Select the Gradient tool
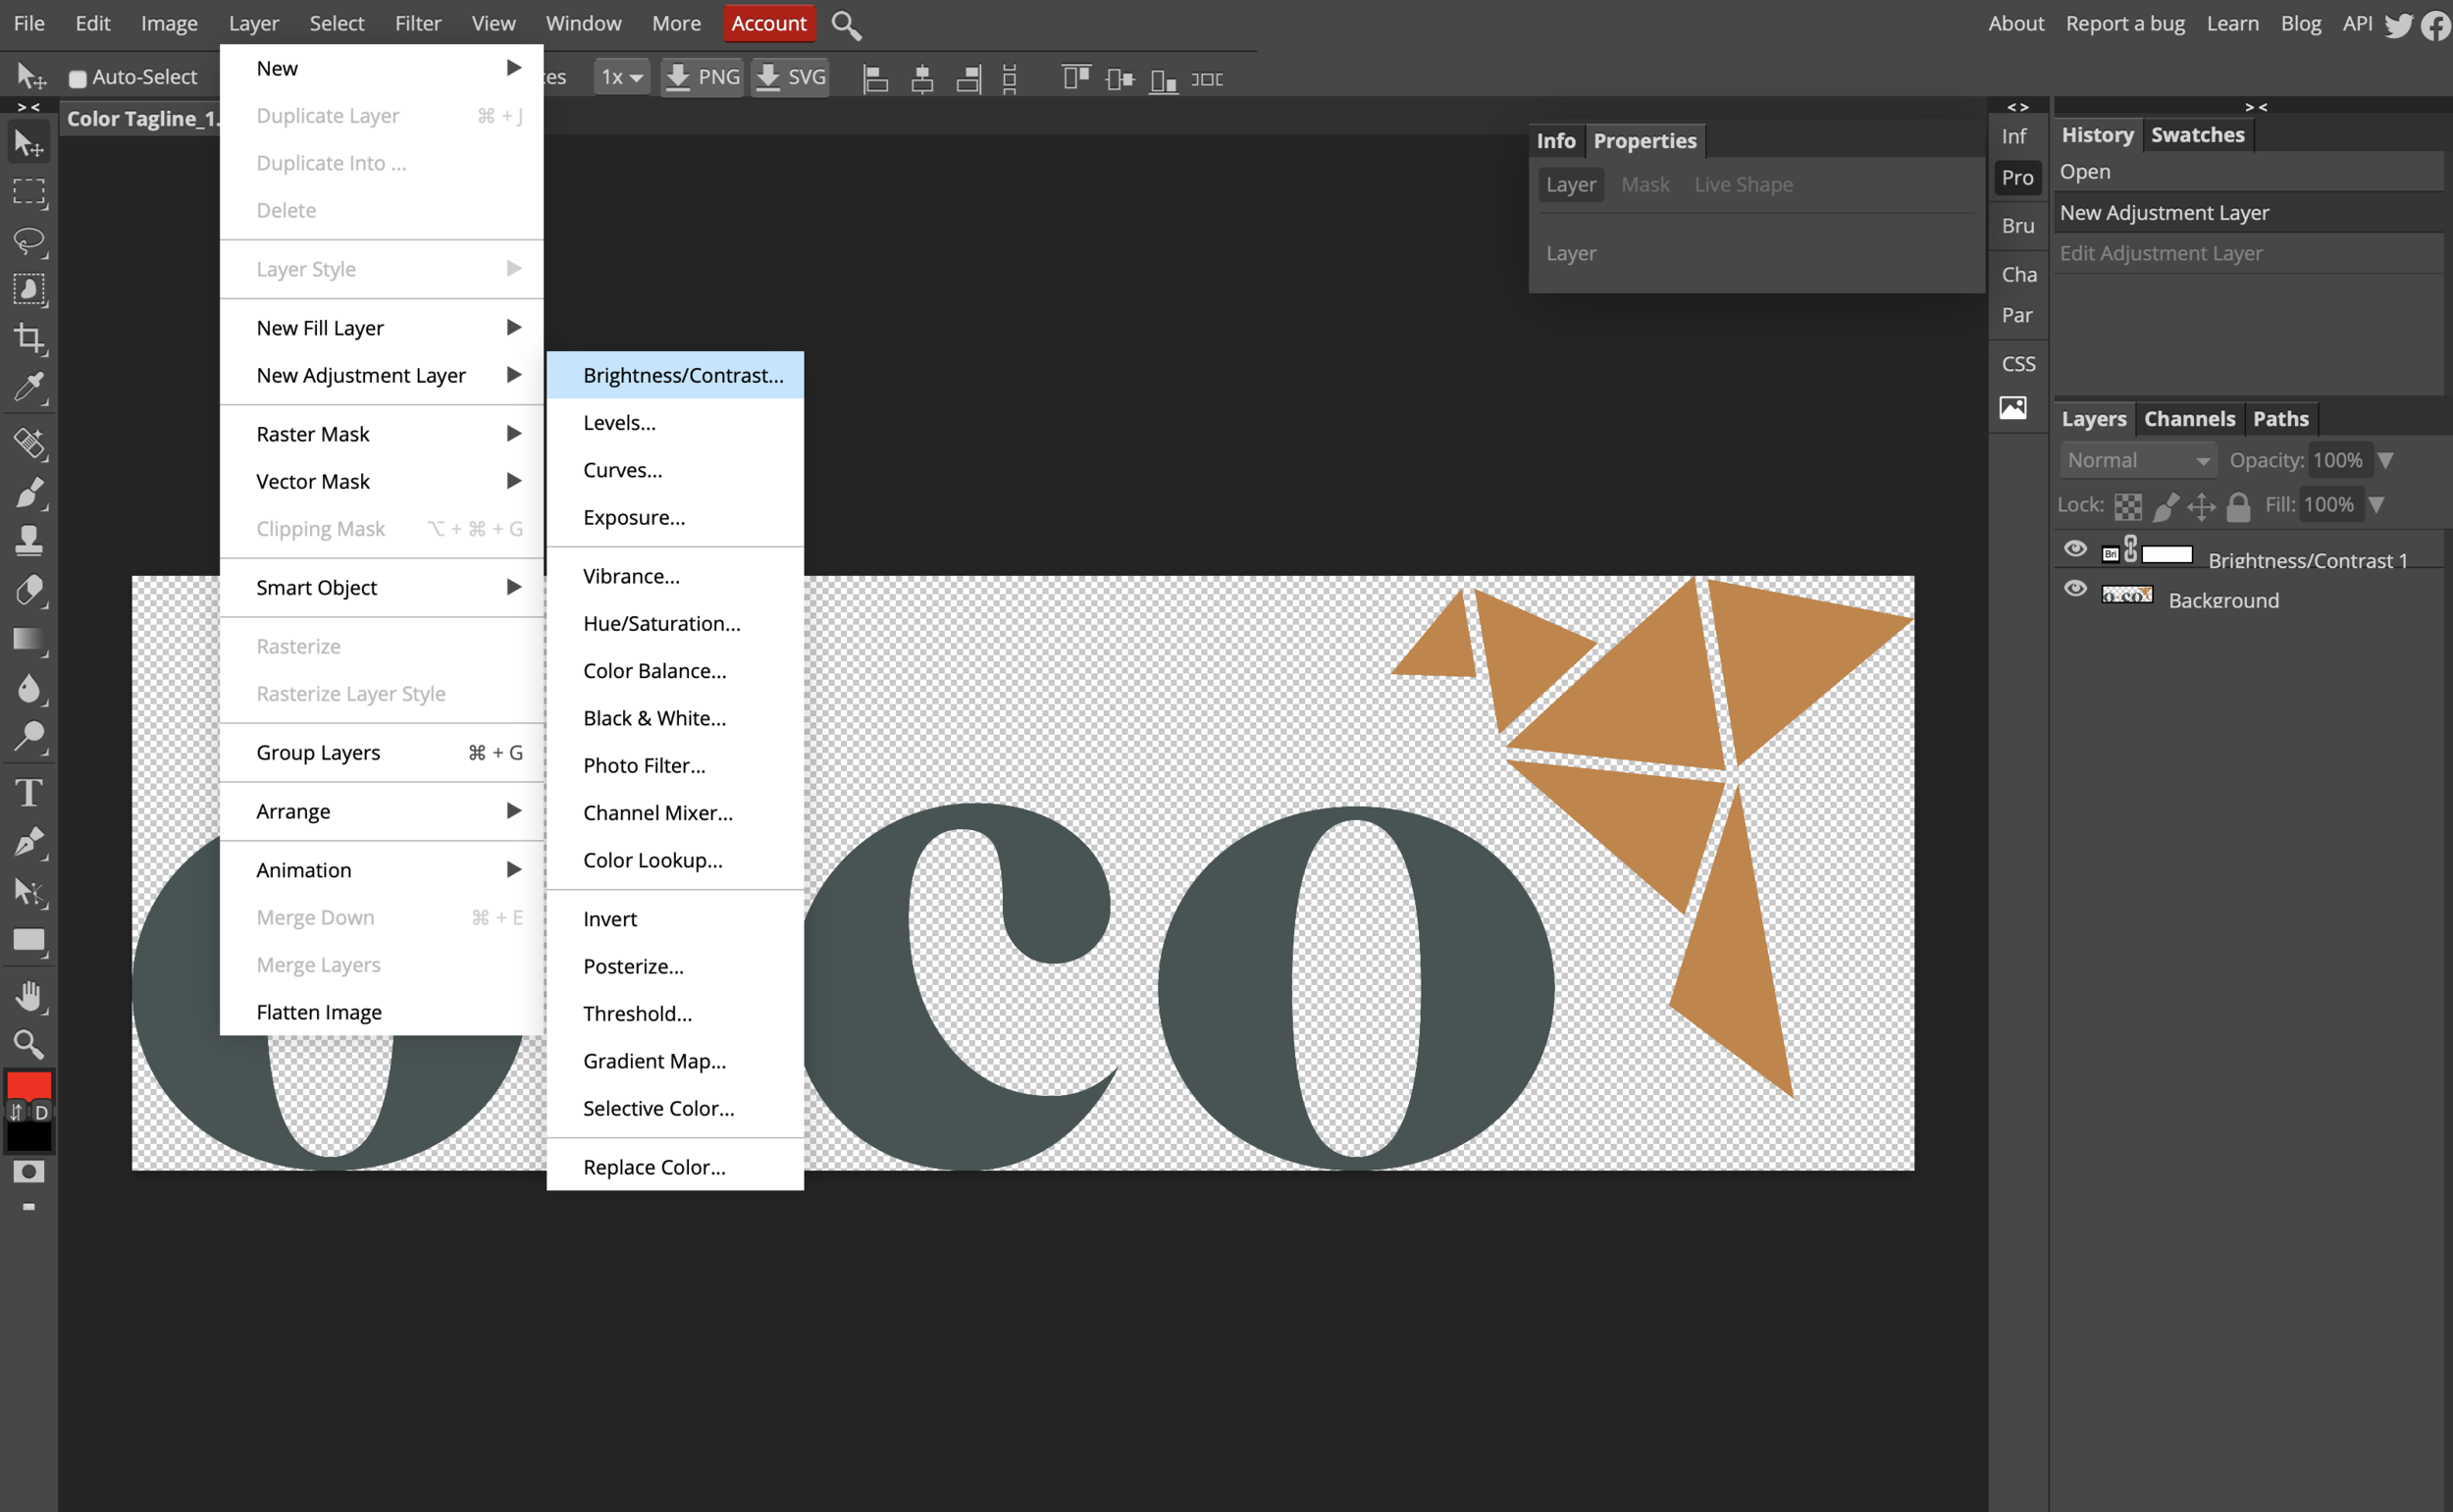The width and height of the screenshot is (2453, 1512). [29, 640]
